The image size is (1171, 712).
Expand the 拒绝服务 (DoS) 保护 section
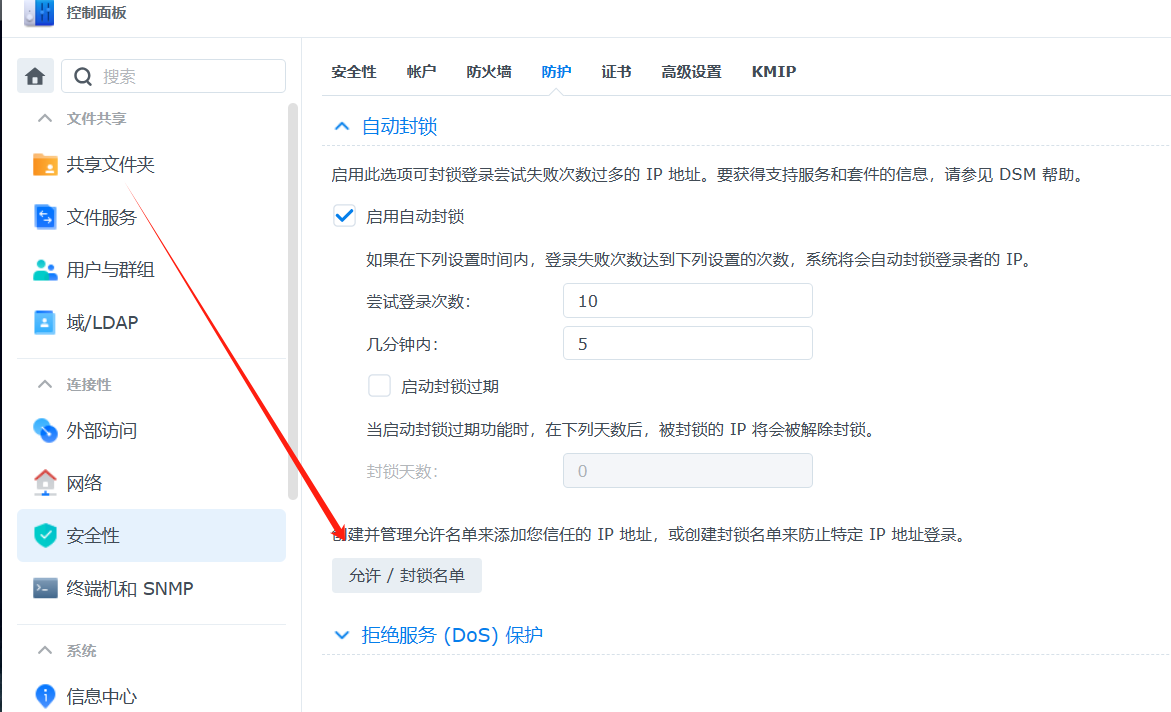point(342,635)
